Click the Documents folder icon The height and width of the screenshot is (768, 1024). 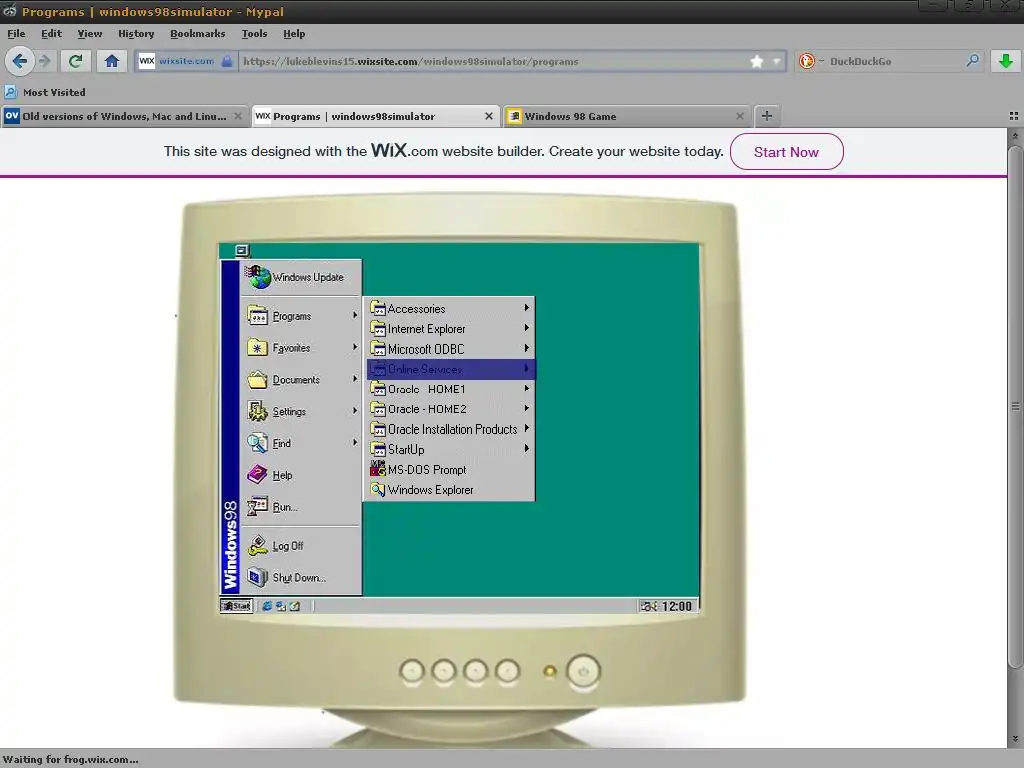point(257,379)
